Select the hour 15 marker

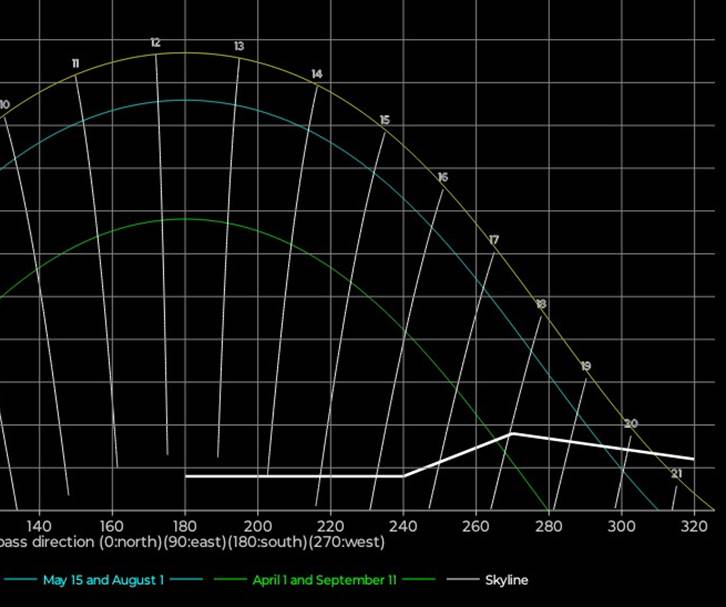[385, 120]
